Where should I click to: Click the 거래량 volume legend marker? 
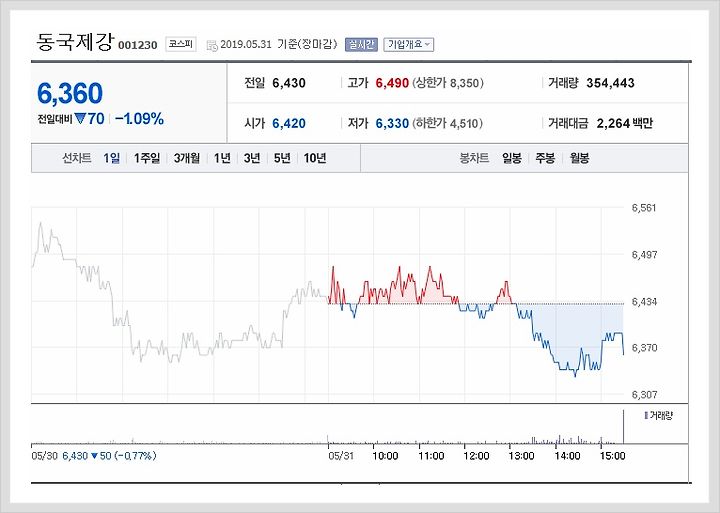tap(646, 416)
